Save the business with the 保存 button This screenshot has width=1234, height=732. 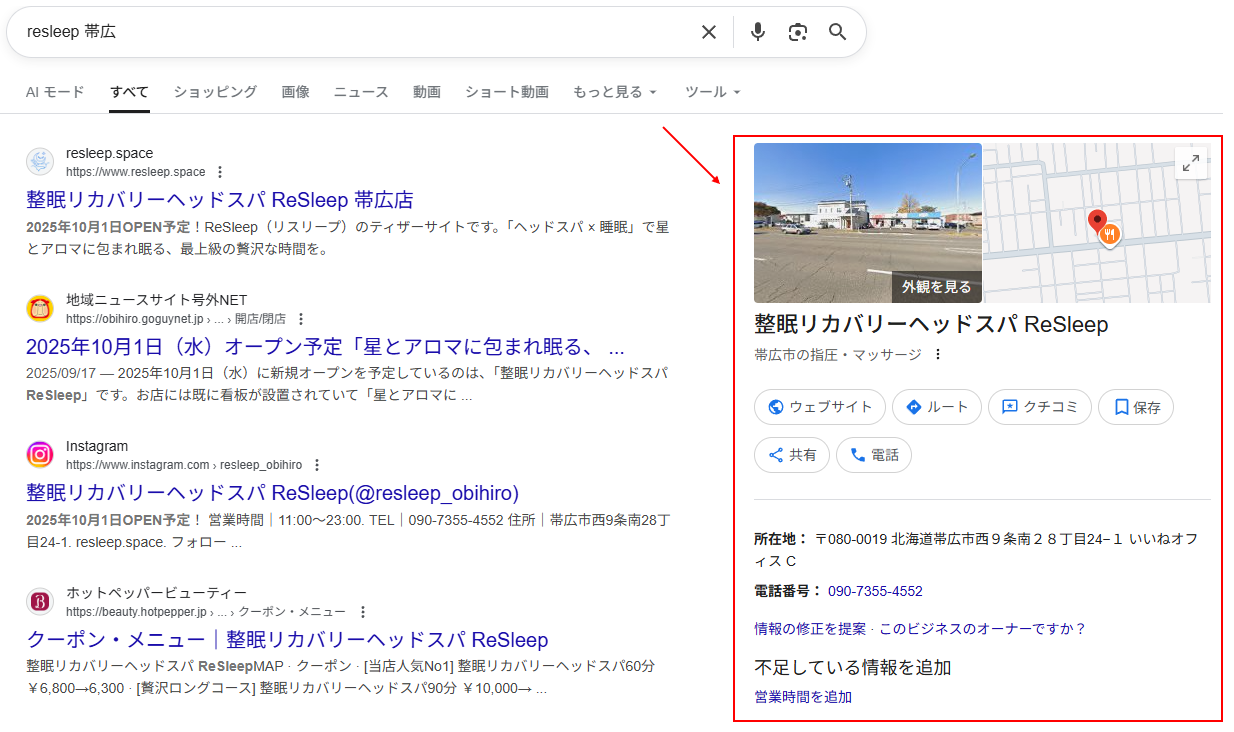point(1136,407)
